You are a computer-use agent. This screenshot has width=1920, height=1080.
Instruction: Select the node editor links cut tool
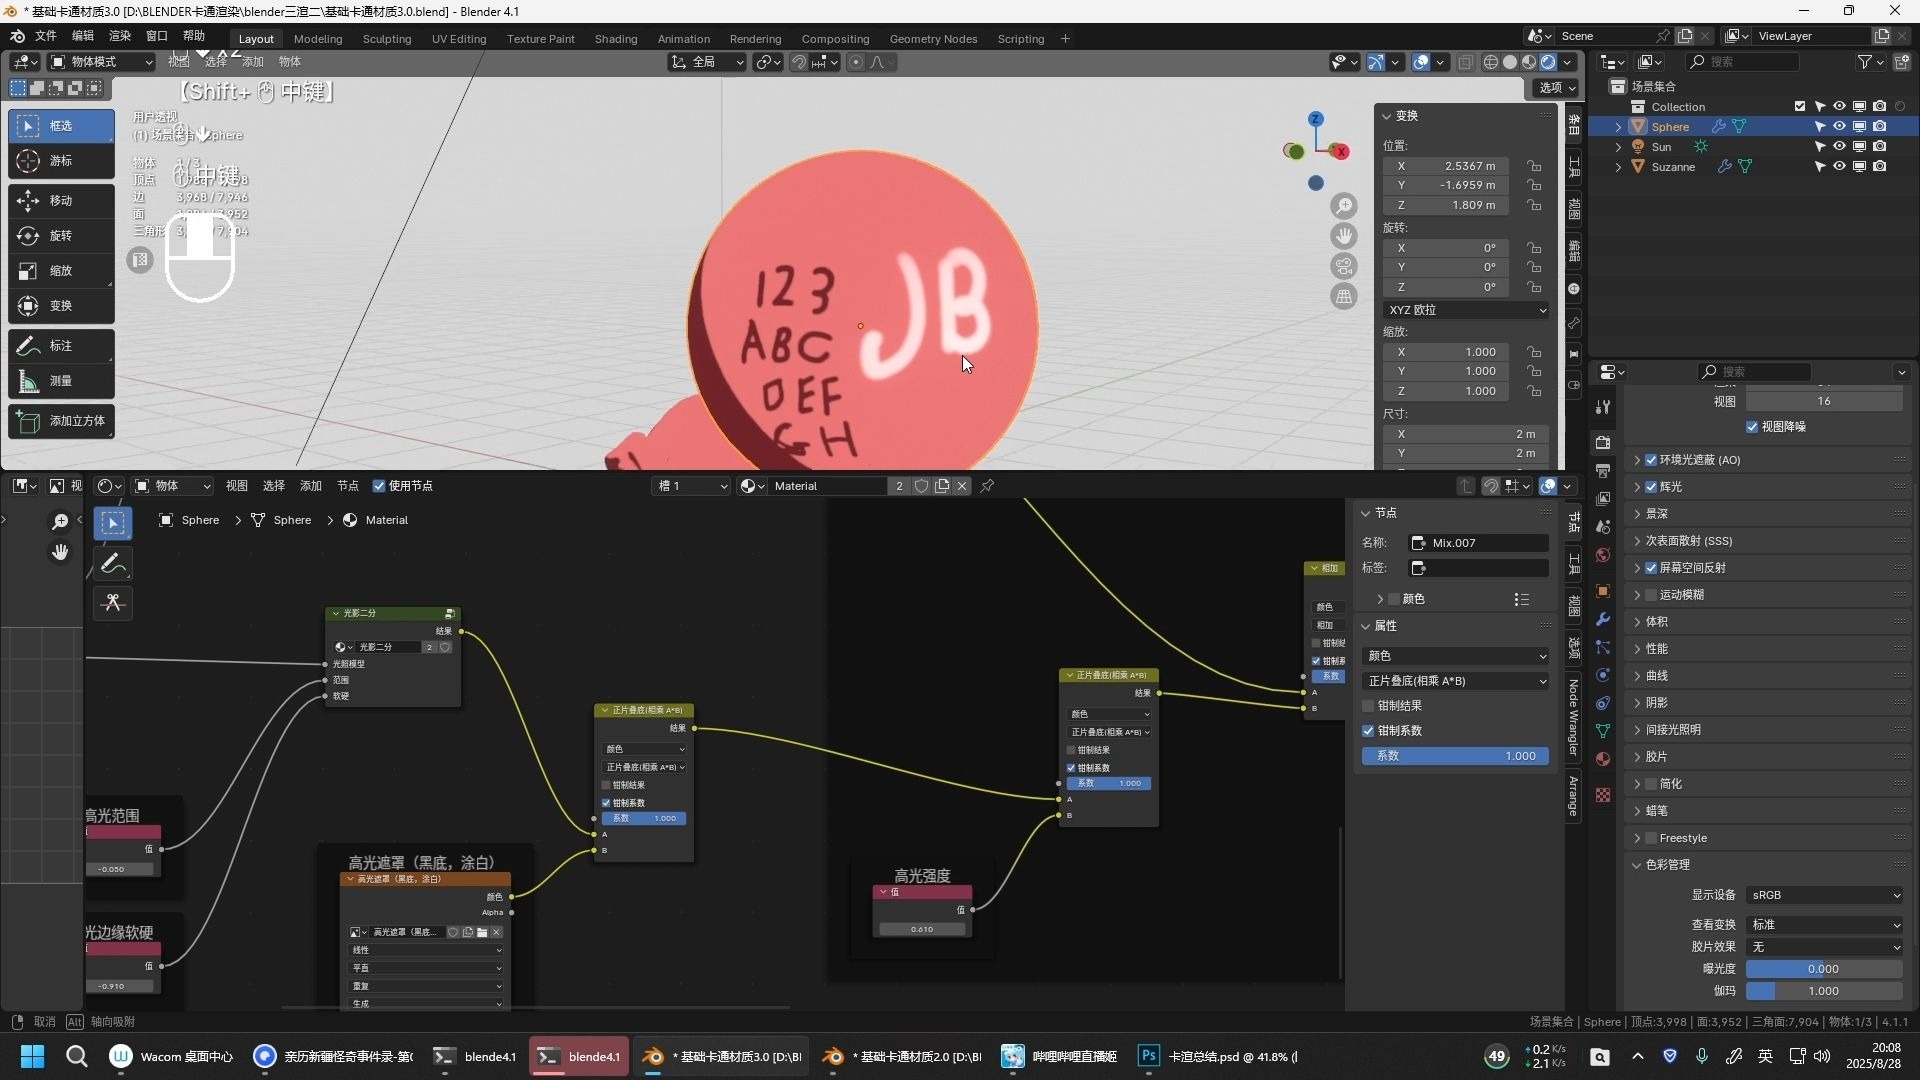tap(113, 603)
